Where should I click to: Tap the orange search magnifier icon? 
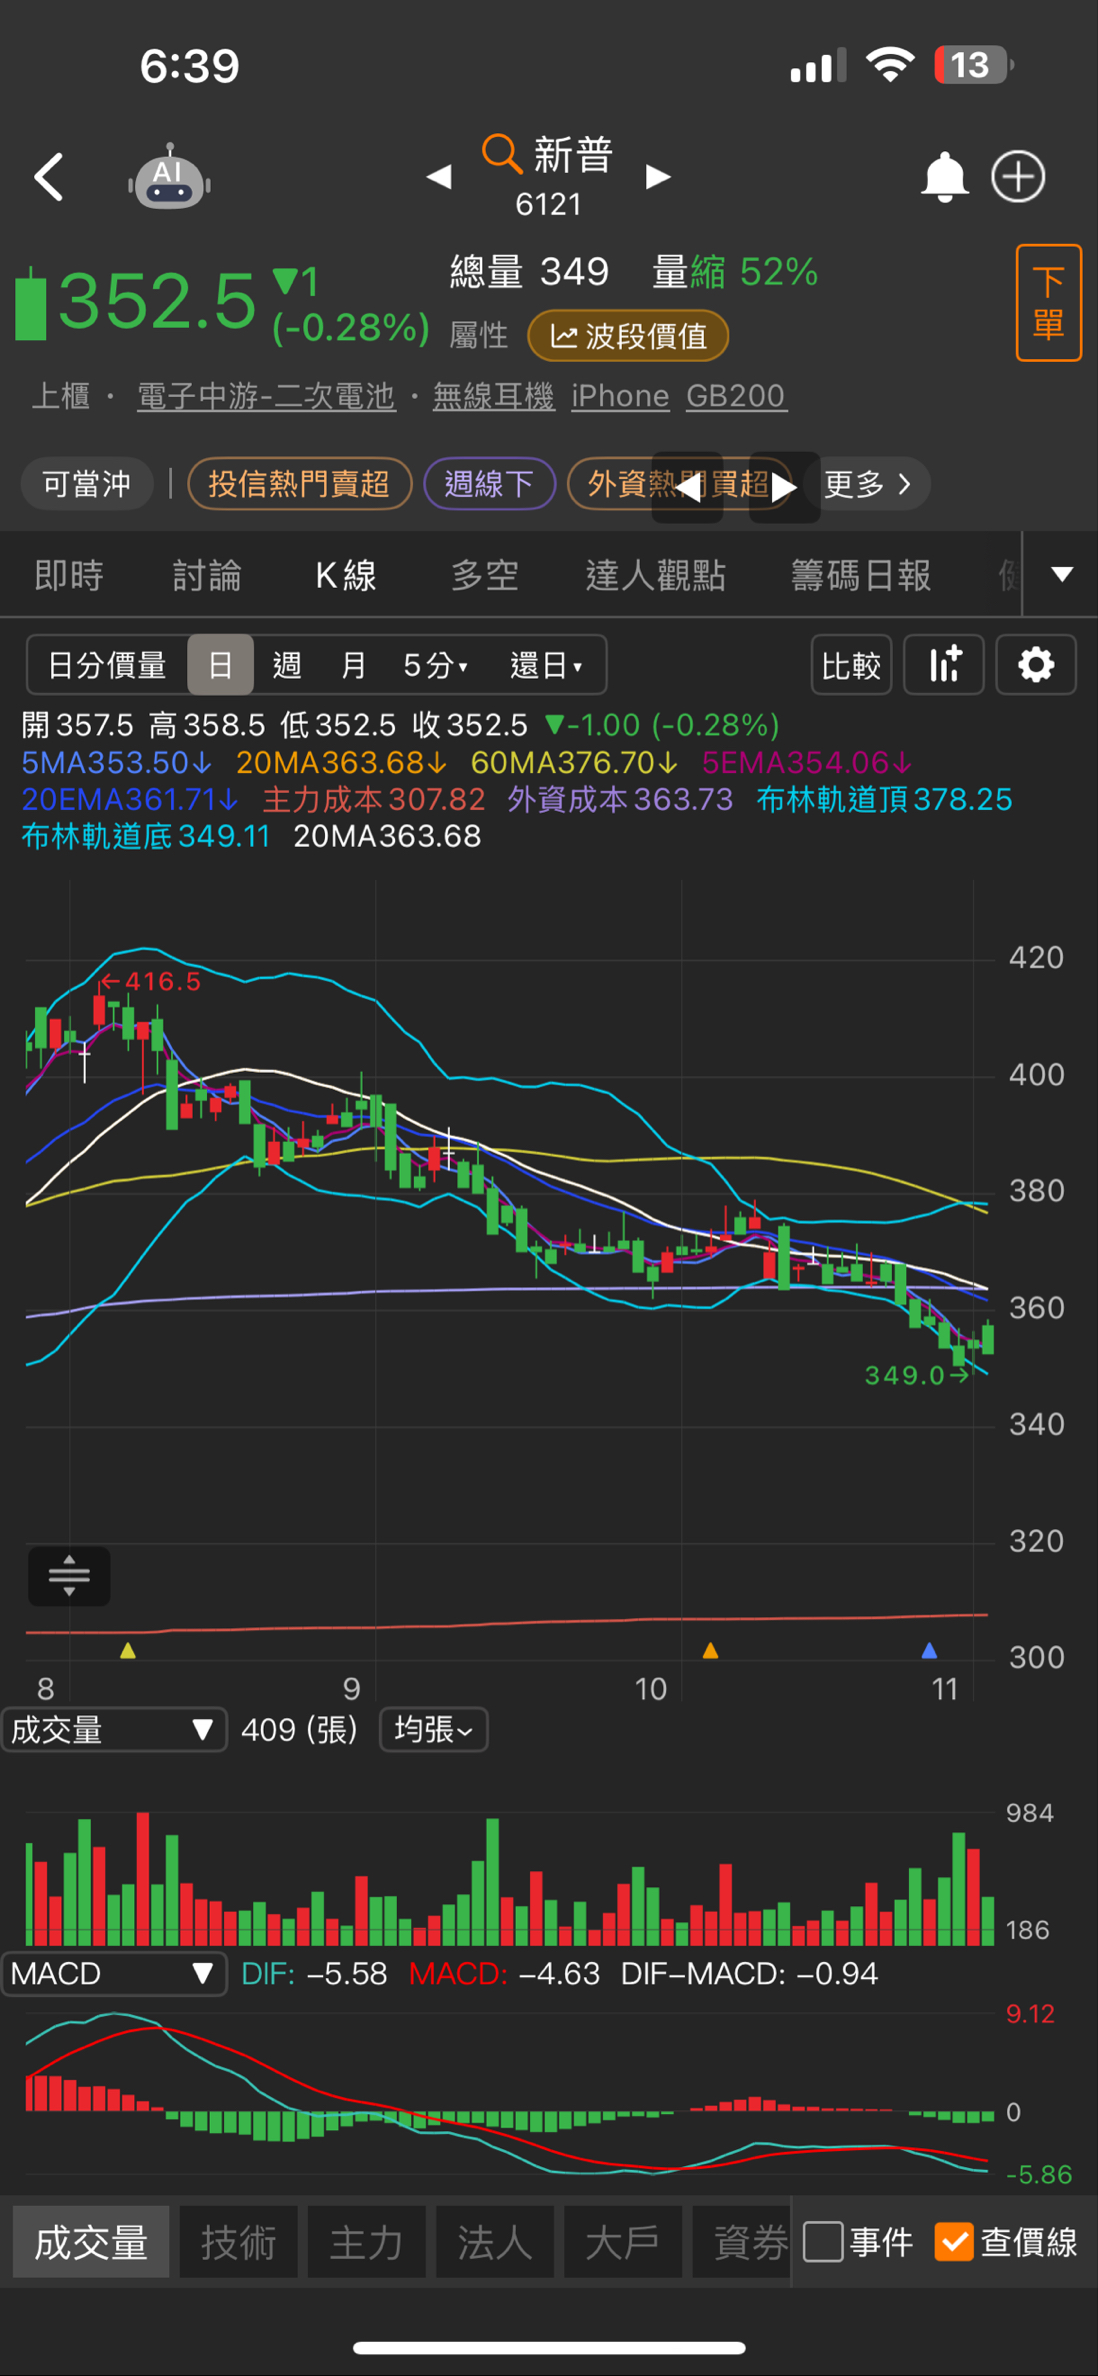tap(501, 154)
